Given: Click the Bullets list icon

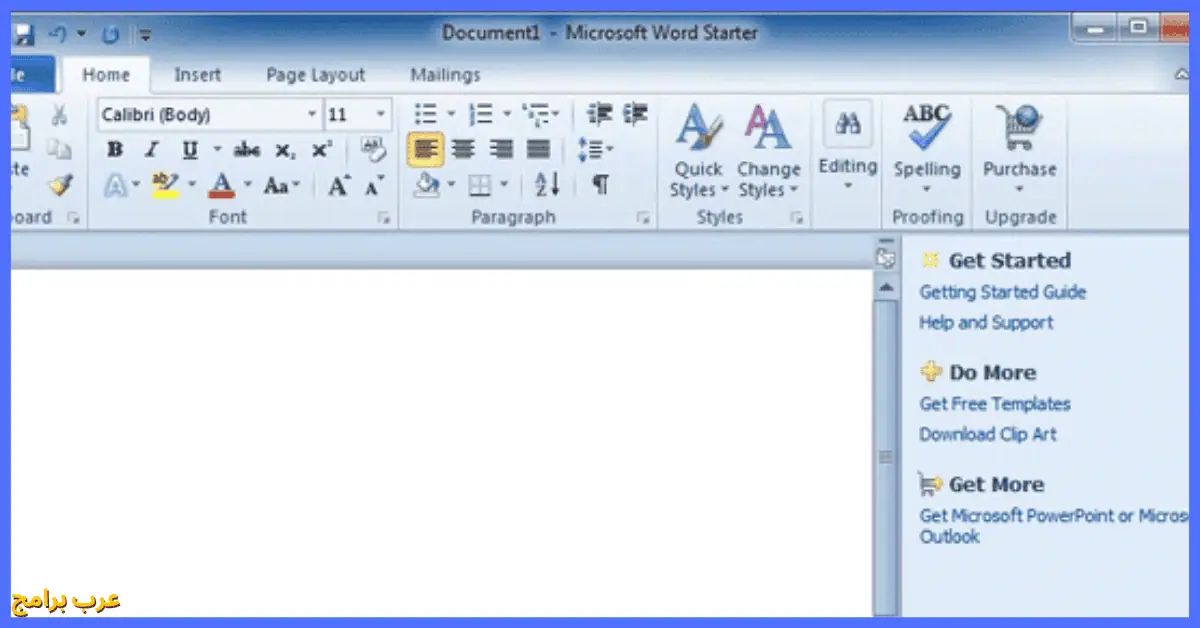Looking at the screenshot, I should coord(426,114).
